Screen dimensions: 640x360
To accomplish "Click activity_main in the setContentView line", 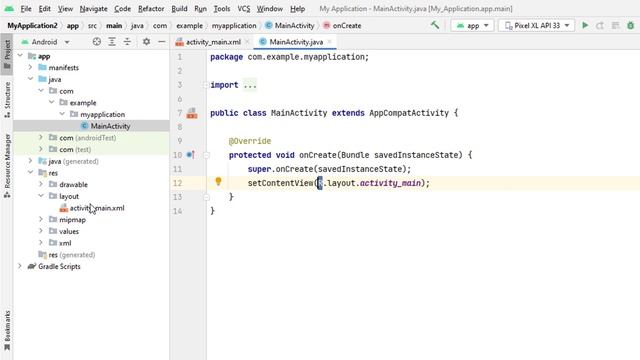I will click(390, 183).
